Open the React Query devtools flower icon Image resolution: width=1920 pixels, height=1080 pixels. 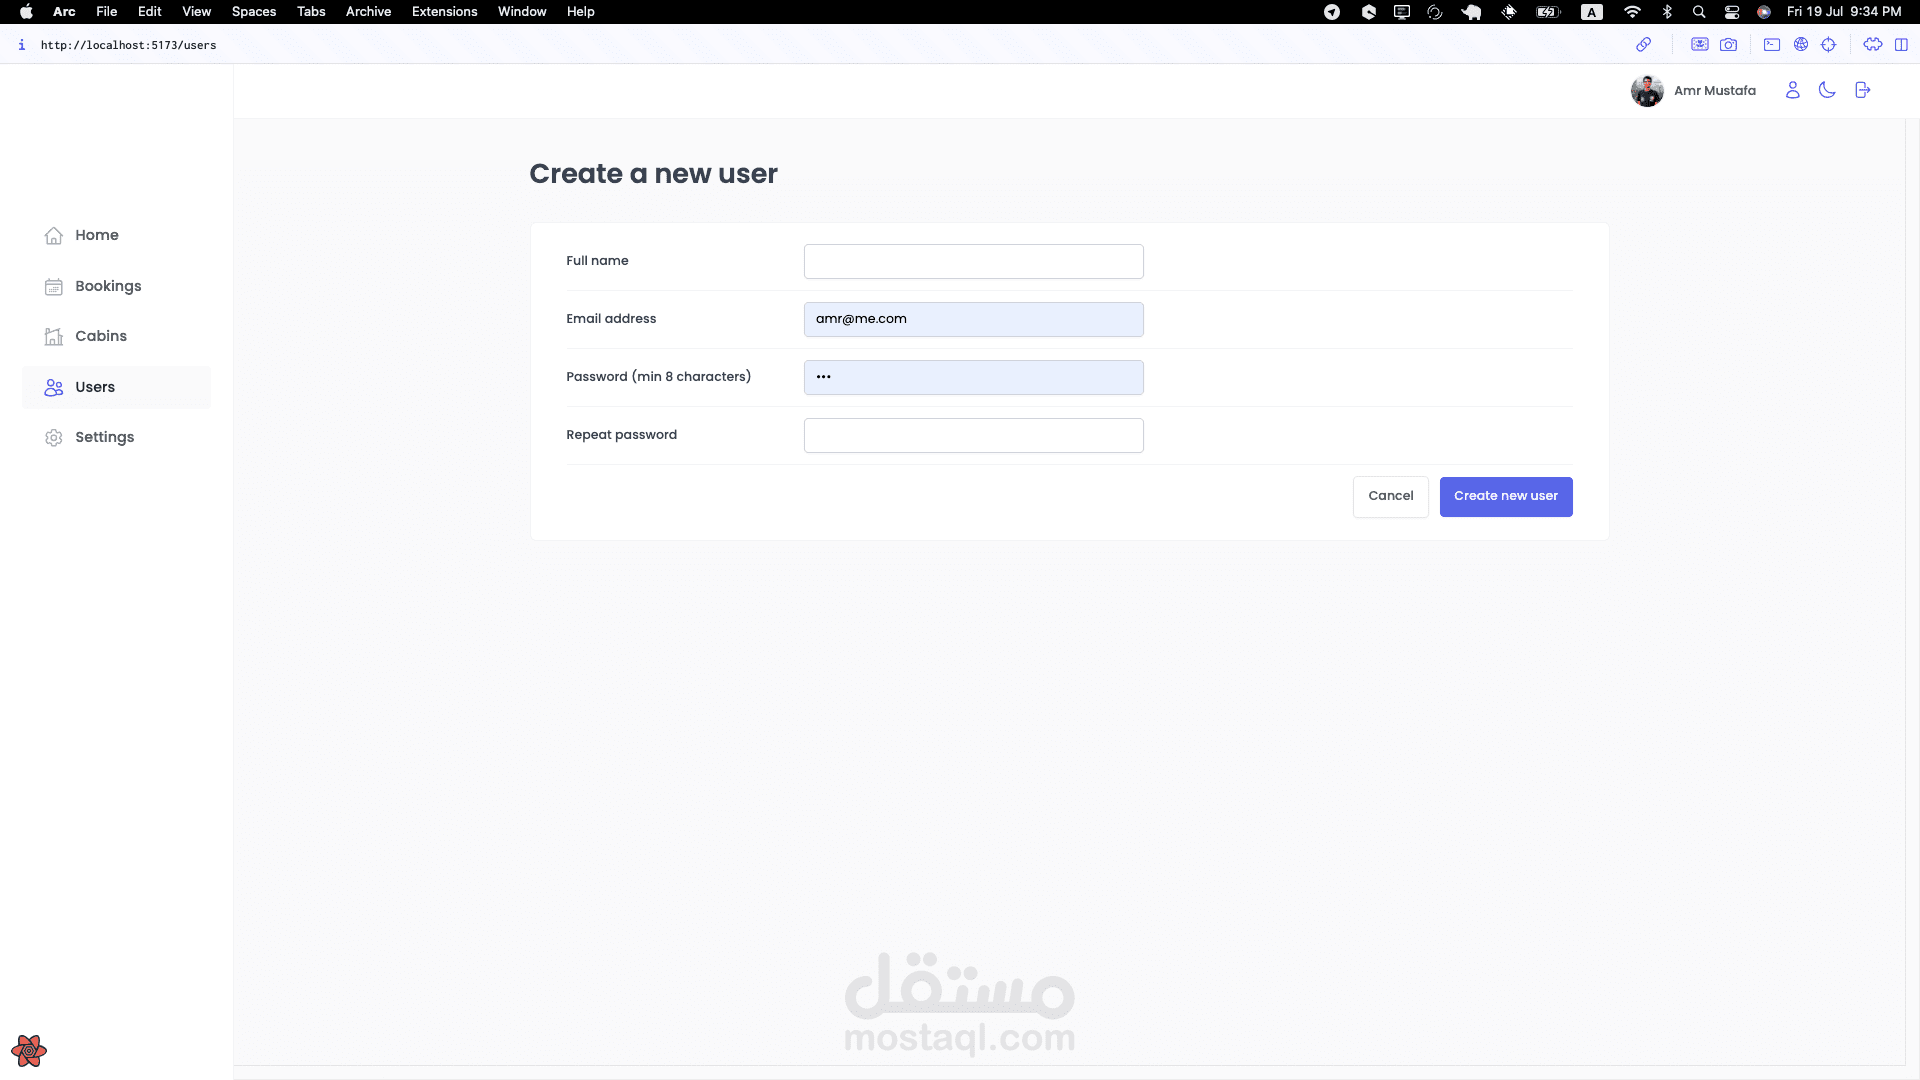(29, 1050)
